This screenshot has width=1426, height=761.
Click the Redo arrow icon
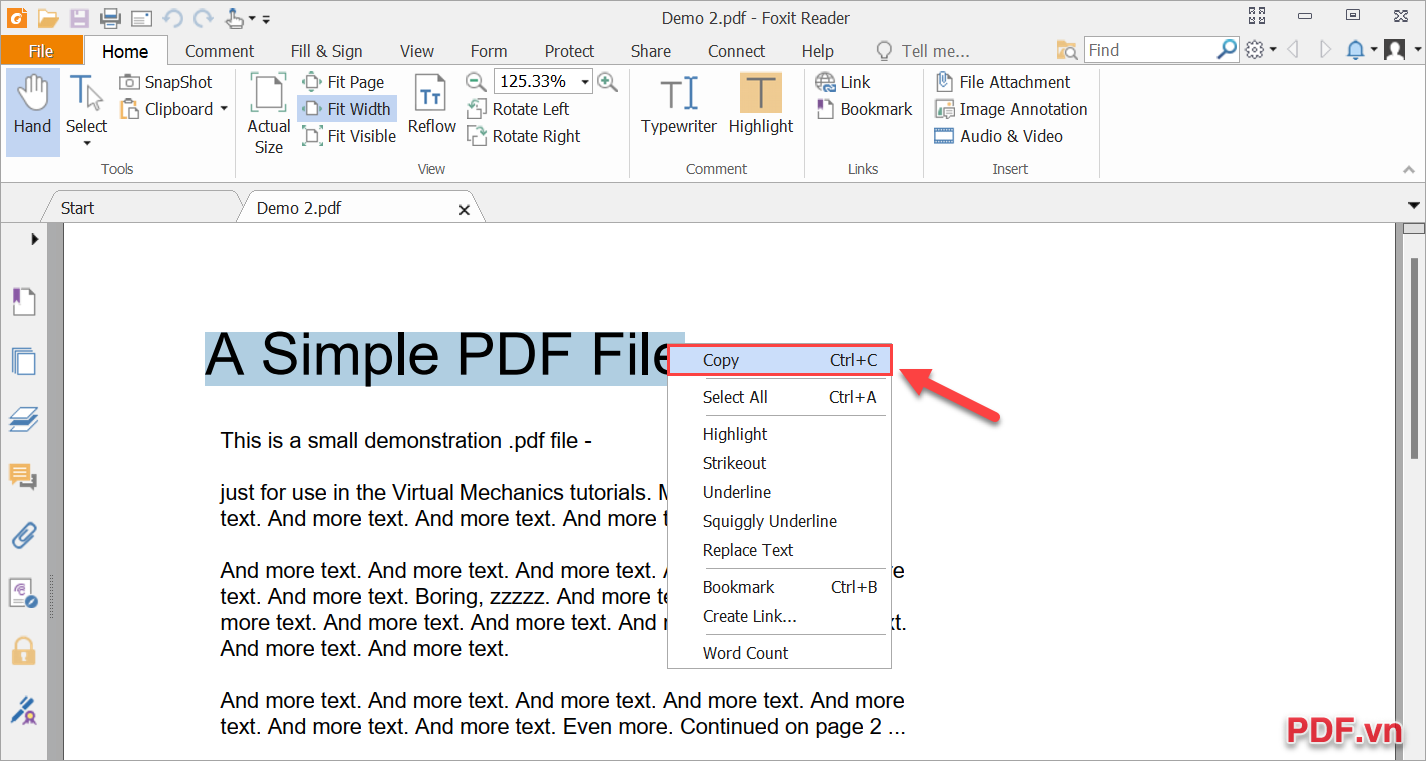tap(203, 17)
